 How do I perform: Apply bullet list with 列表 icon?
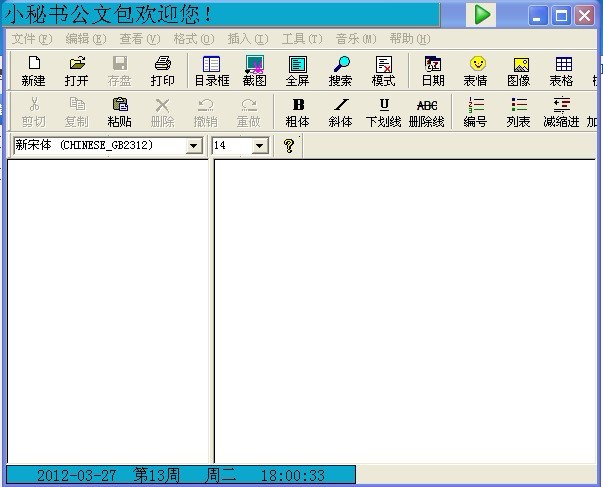click(519, 112)
